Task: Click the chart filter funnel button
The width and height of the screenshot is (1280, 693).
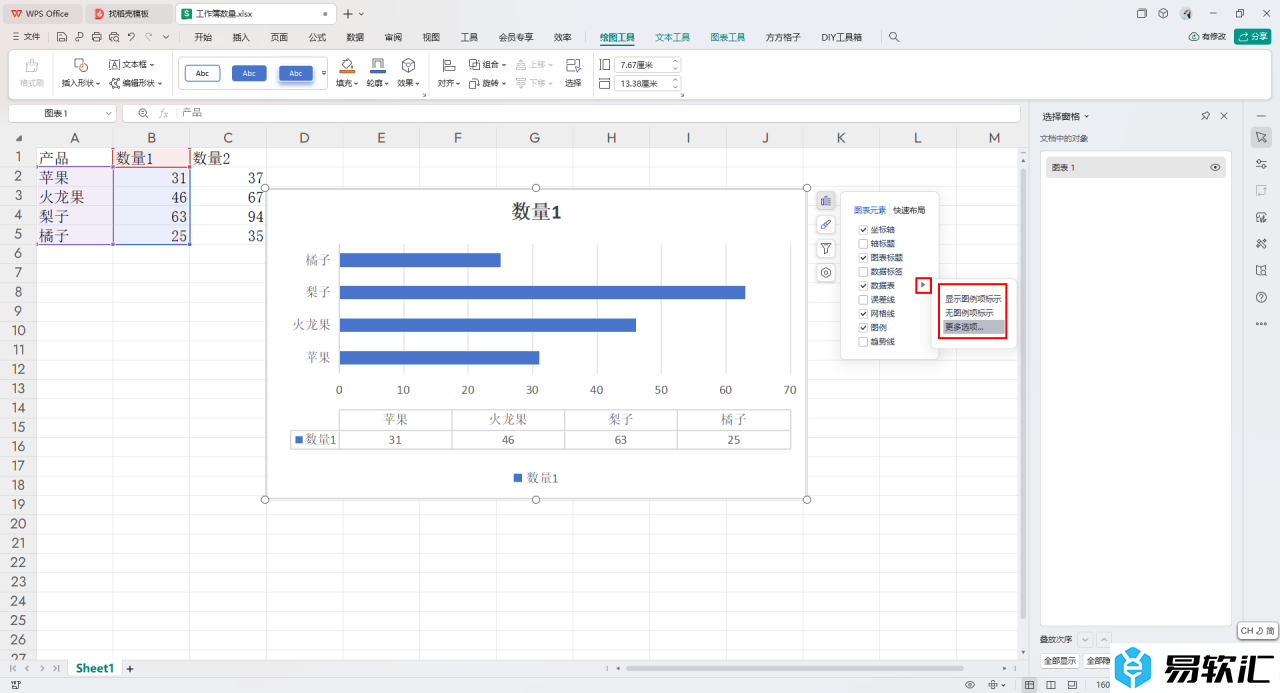Action: (826, 248)
